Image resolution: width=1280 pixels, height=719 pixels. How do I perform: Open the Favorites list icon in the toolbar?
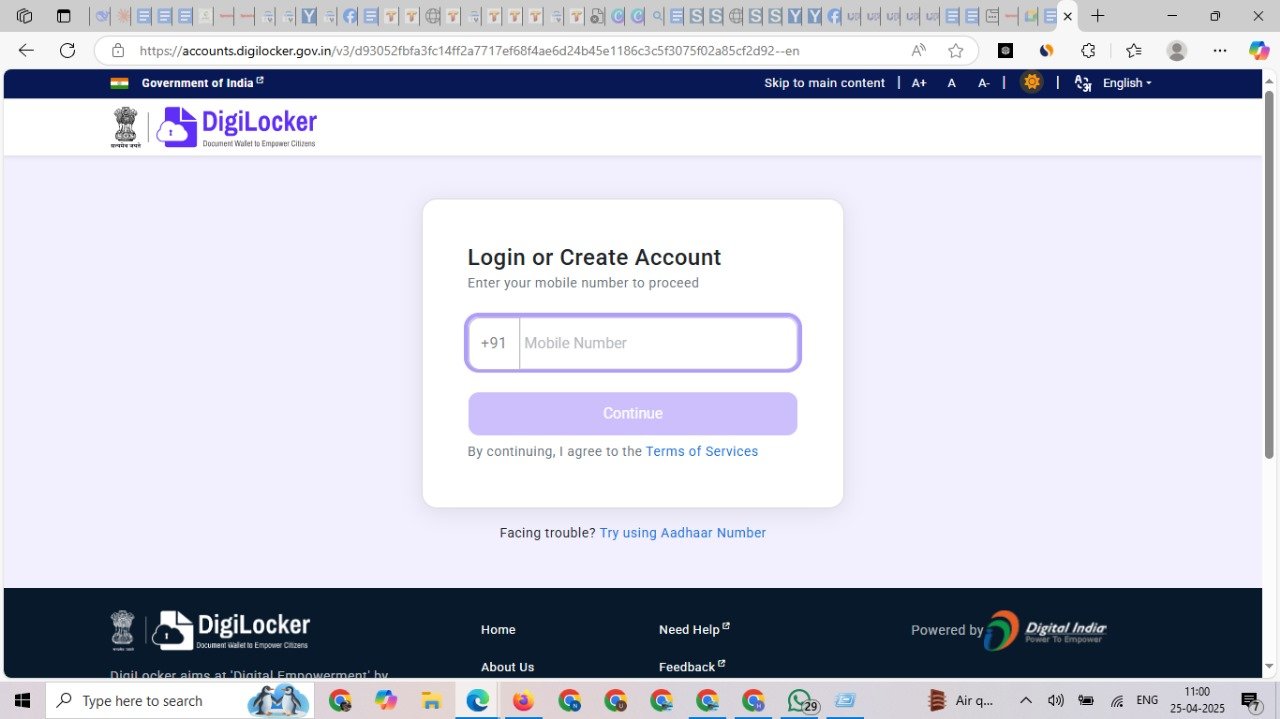[x=1133, y=51]
